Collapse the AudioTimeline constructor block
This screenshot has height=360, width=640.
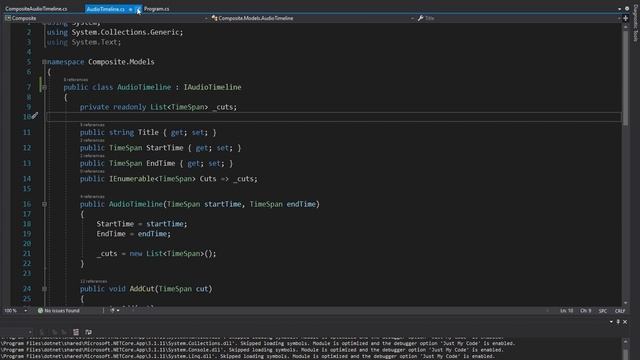[44, 204]
